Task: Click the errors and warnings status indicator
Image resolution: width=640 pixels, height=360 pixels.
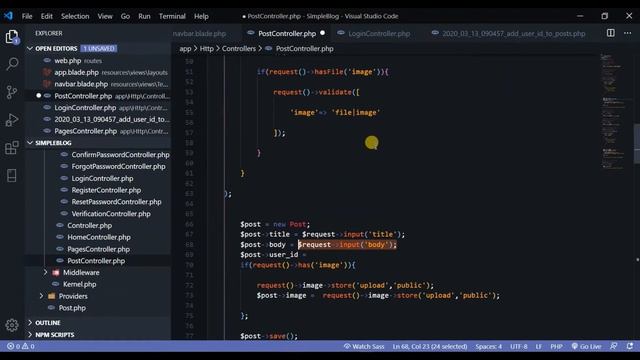Action: click(x=21, y=346)
